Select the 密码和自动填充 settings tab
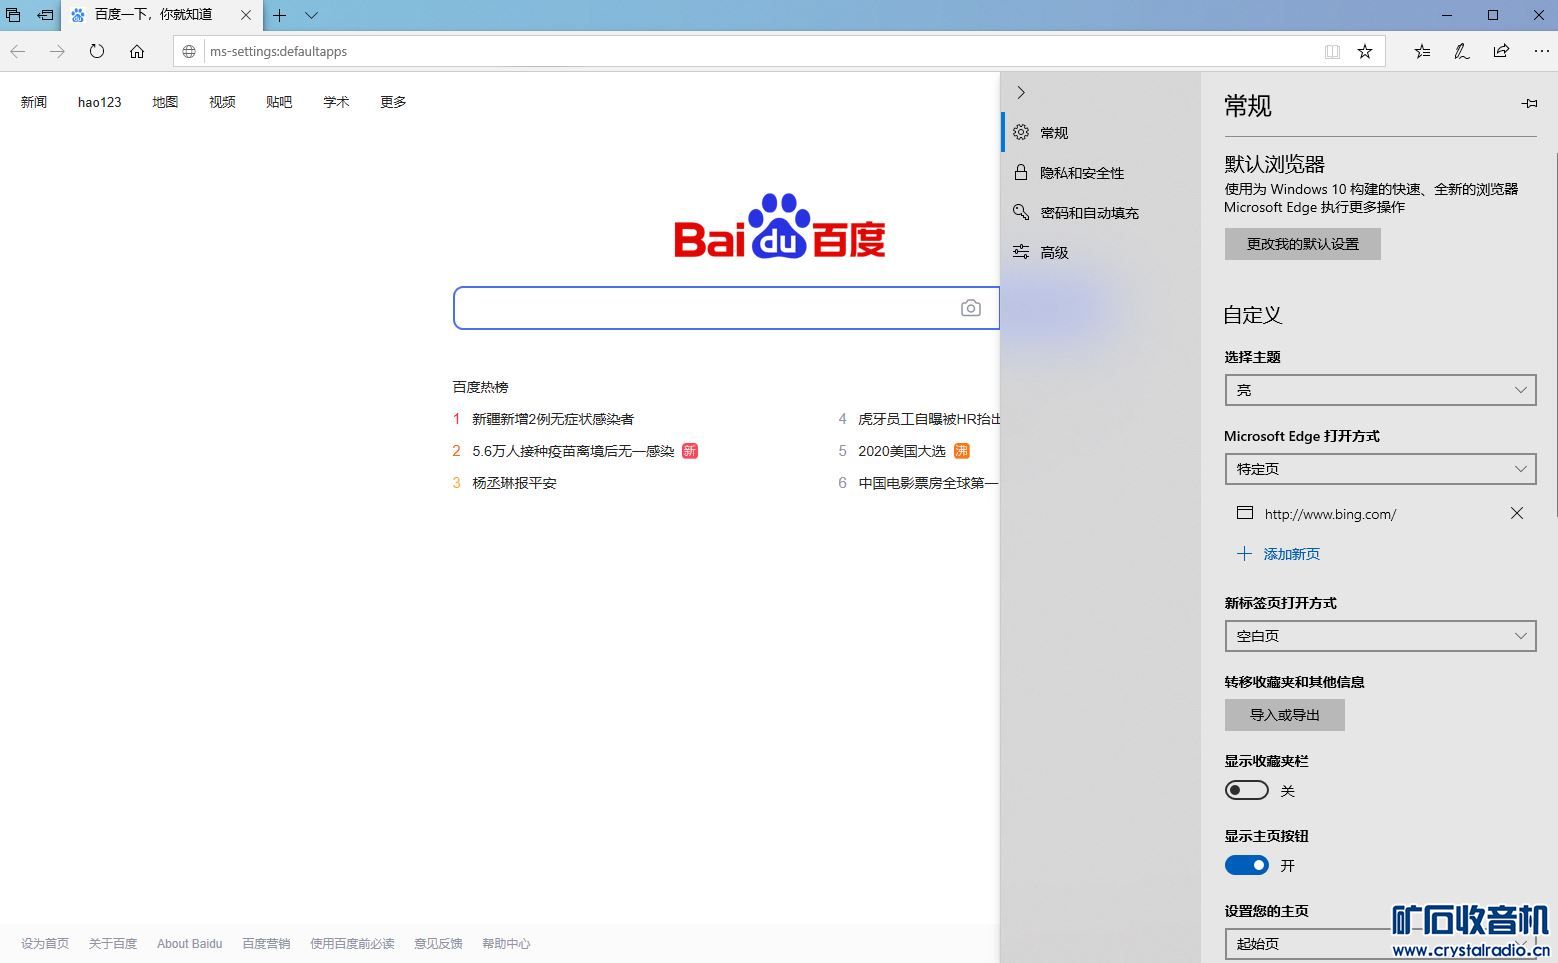The height and width of the screenshot is (963, 1558). click(1101, 212)
